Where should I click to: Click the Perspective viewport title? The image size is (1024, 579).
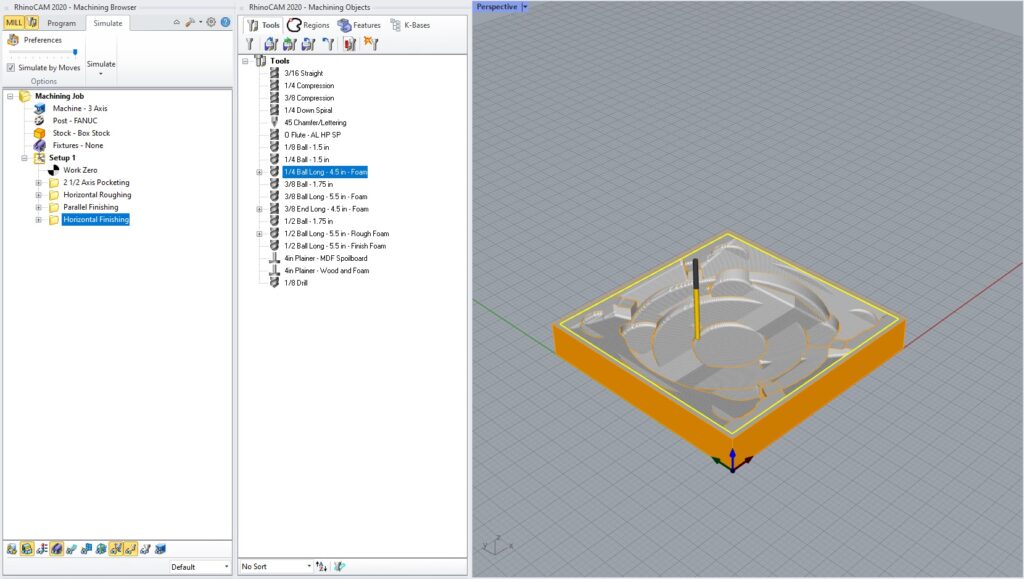coord(497,7)
